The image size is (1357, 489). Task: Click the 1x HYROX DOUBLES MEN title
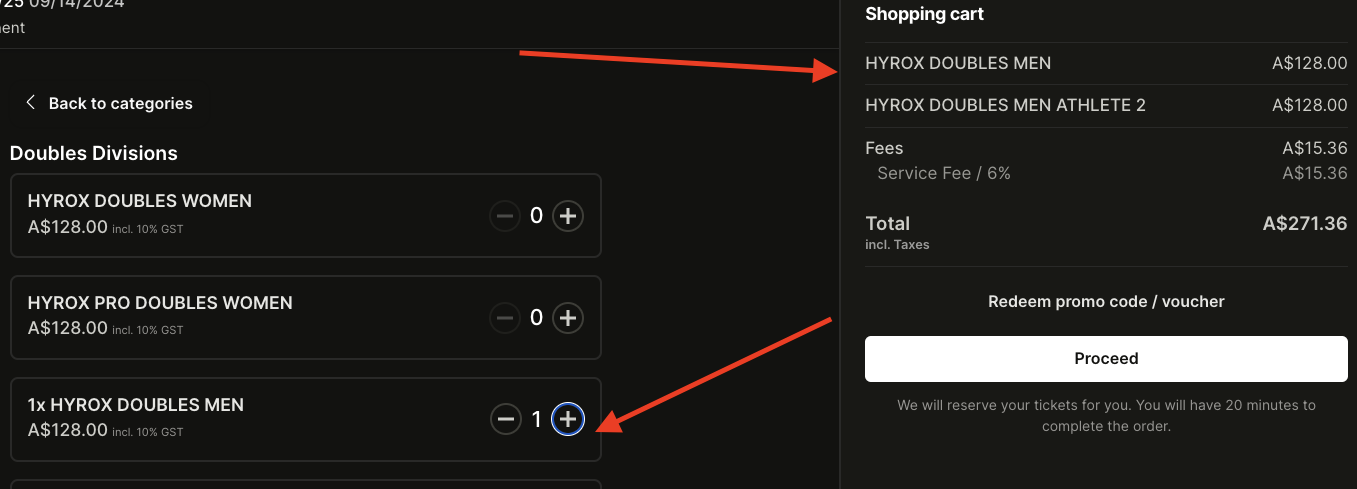point(136,405)
